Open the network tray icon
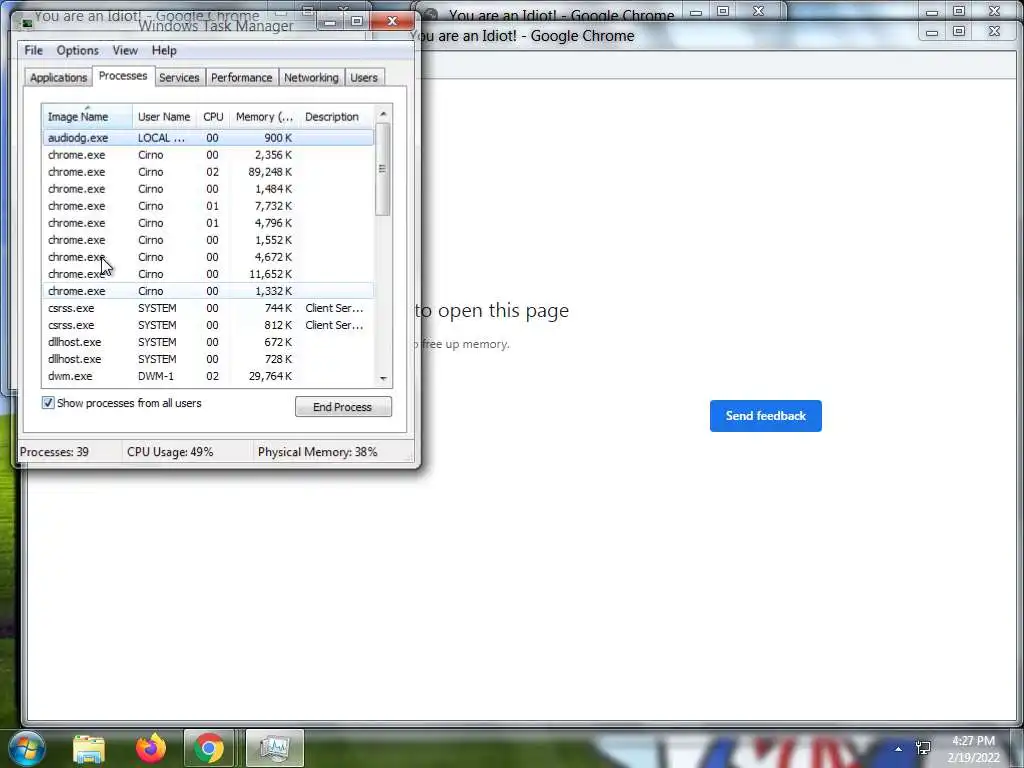The image size is (1024, 768). coord(923,748)
